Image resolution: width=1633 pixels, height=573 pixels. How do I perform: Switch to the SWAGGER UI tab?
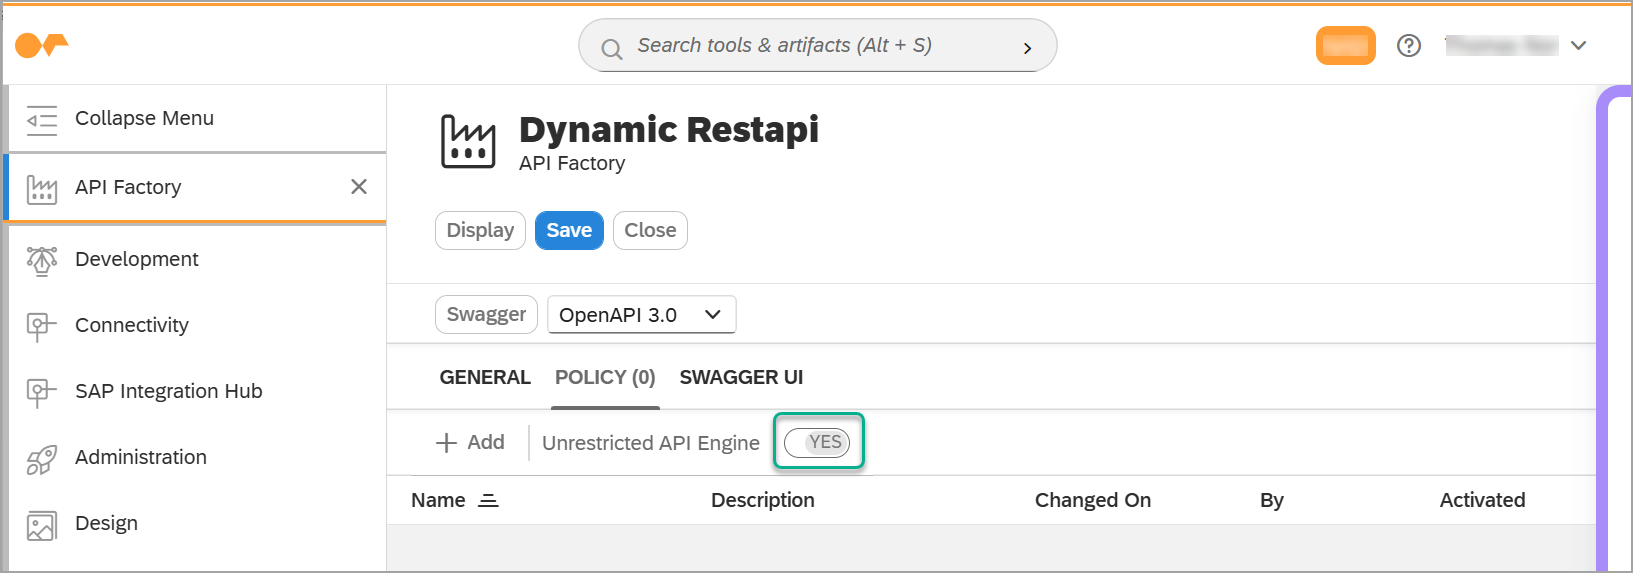point(741,377)
